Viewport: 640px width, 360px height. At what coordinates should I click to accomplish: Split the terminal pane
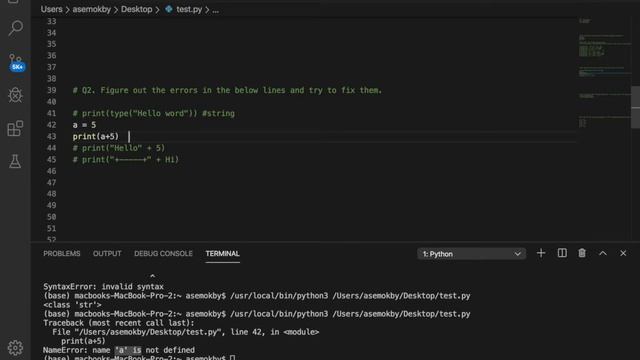[x=562, y=253]
